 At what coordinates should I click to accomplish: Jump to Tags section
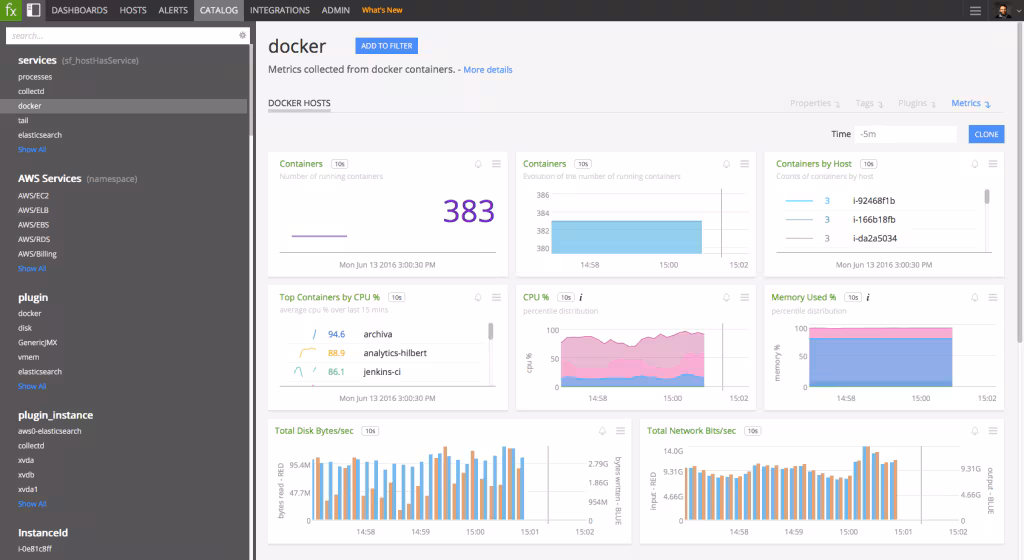click(x=869, y=103)
